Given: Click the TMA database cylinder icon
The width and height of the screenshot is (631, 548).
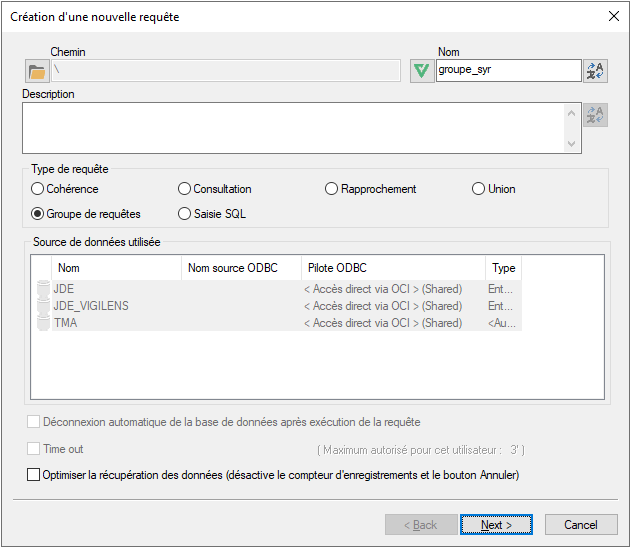Looking at the screenshot, I should [43, 323].
